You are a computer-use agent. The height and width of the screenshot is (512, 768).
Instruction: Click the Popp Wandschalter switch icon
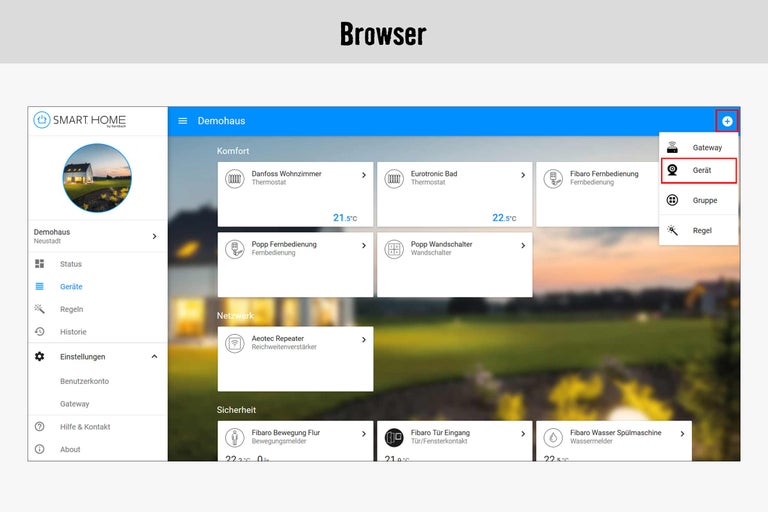tap(394, 249)
